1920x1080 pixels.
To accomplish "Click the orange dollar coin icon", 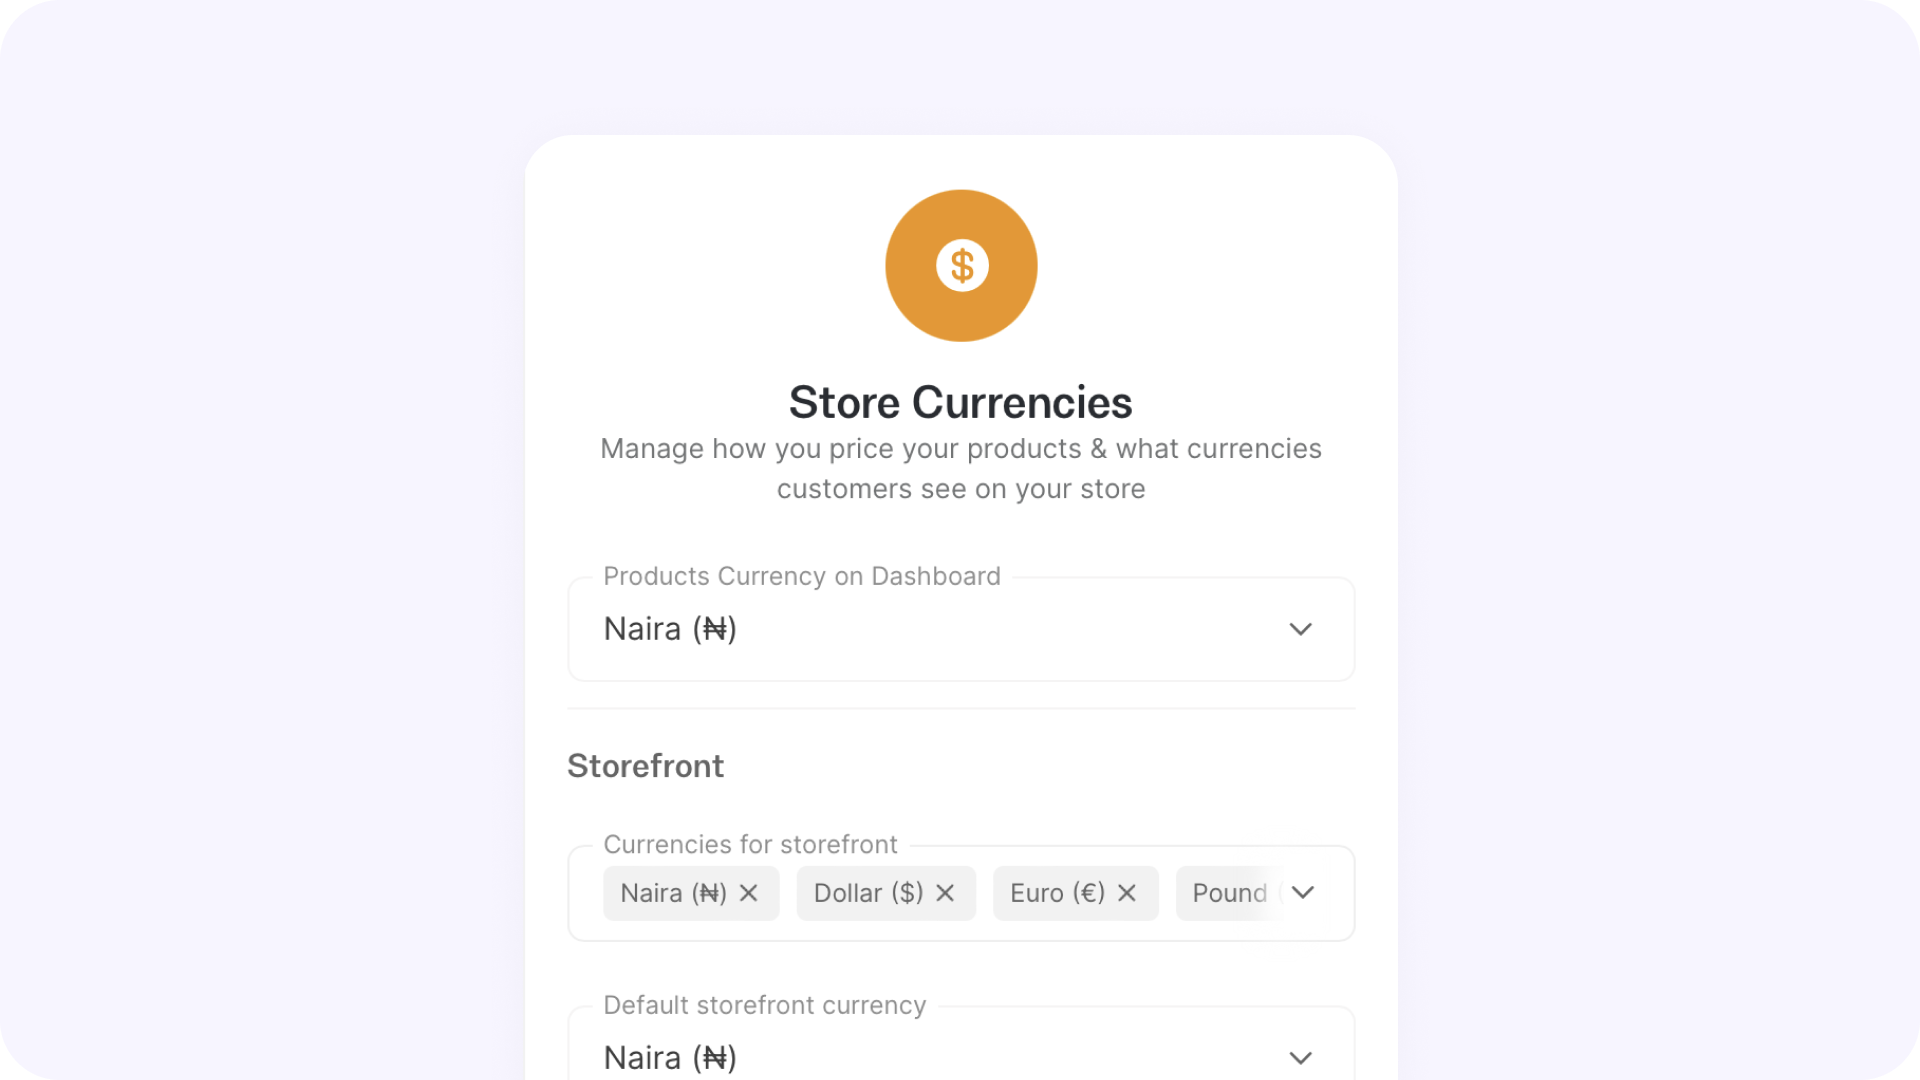I will [961, 266].
